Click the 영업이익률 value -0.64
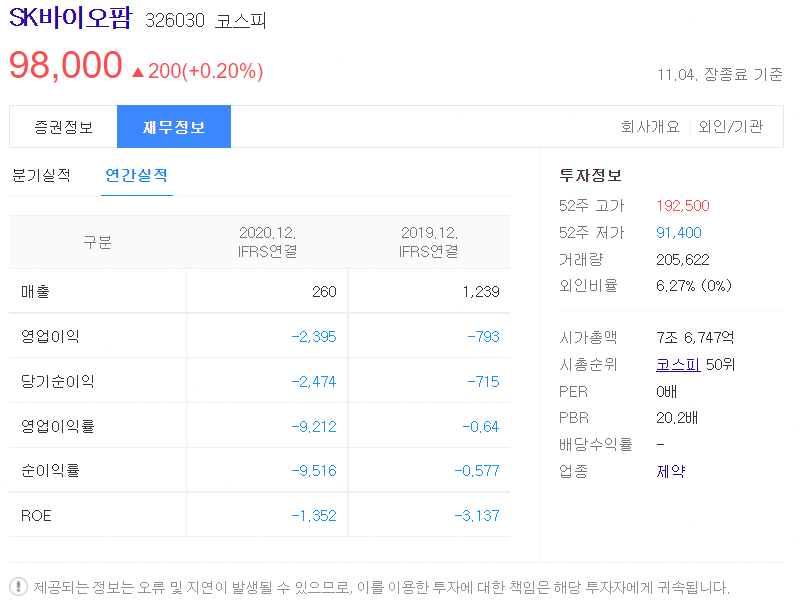Viewport: 800px width, 600px height. click(481, 427)
